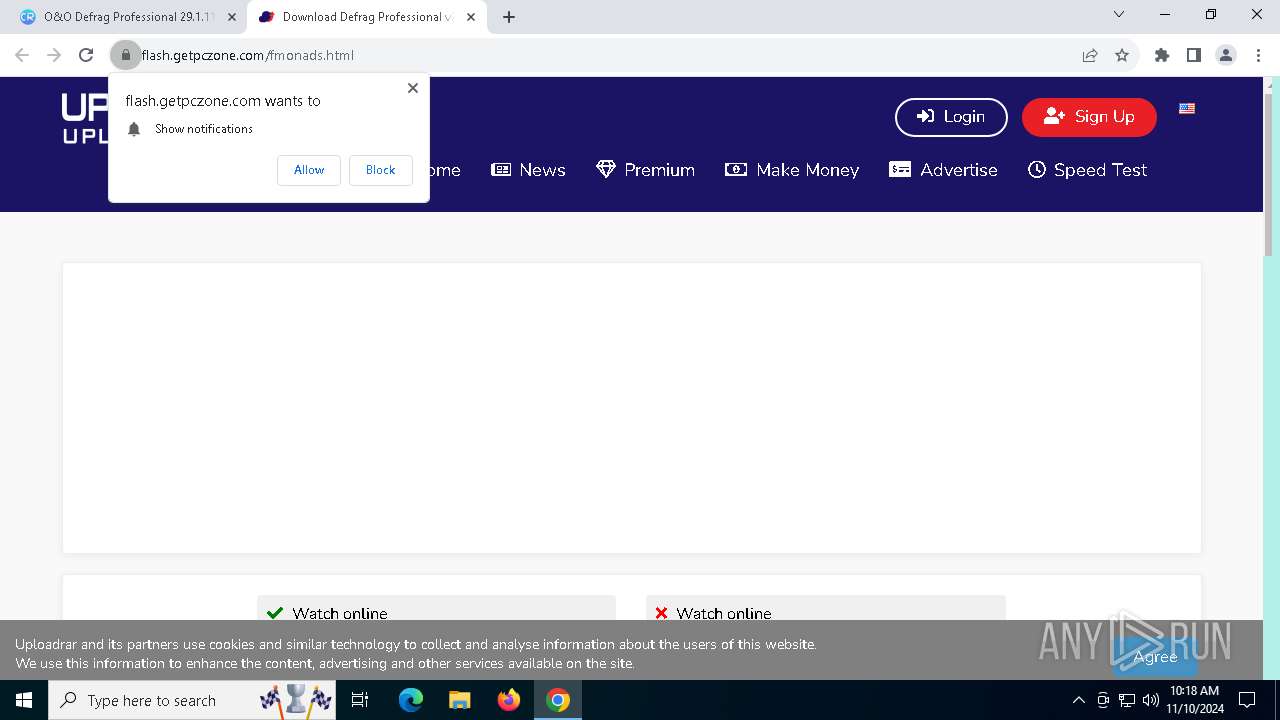Allow notifications from flash.getpczone.com

click(309, 170)
